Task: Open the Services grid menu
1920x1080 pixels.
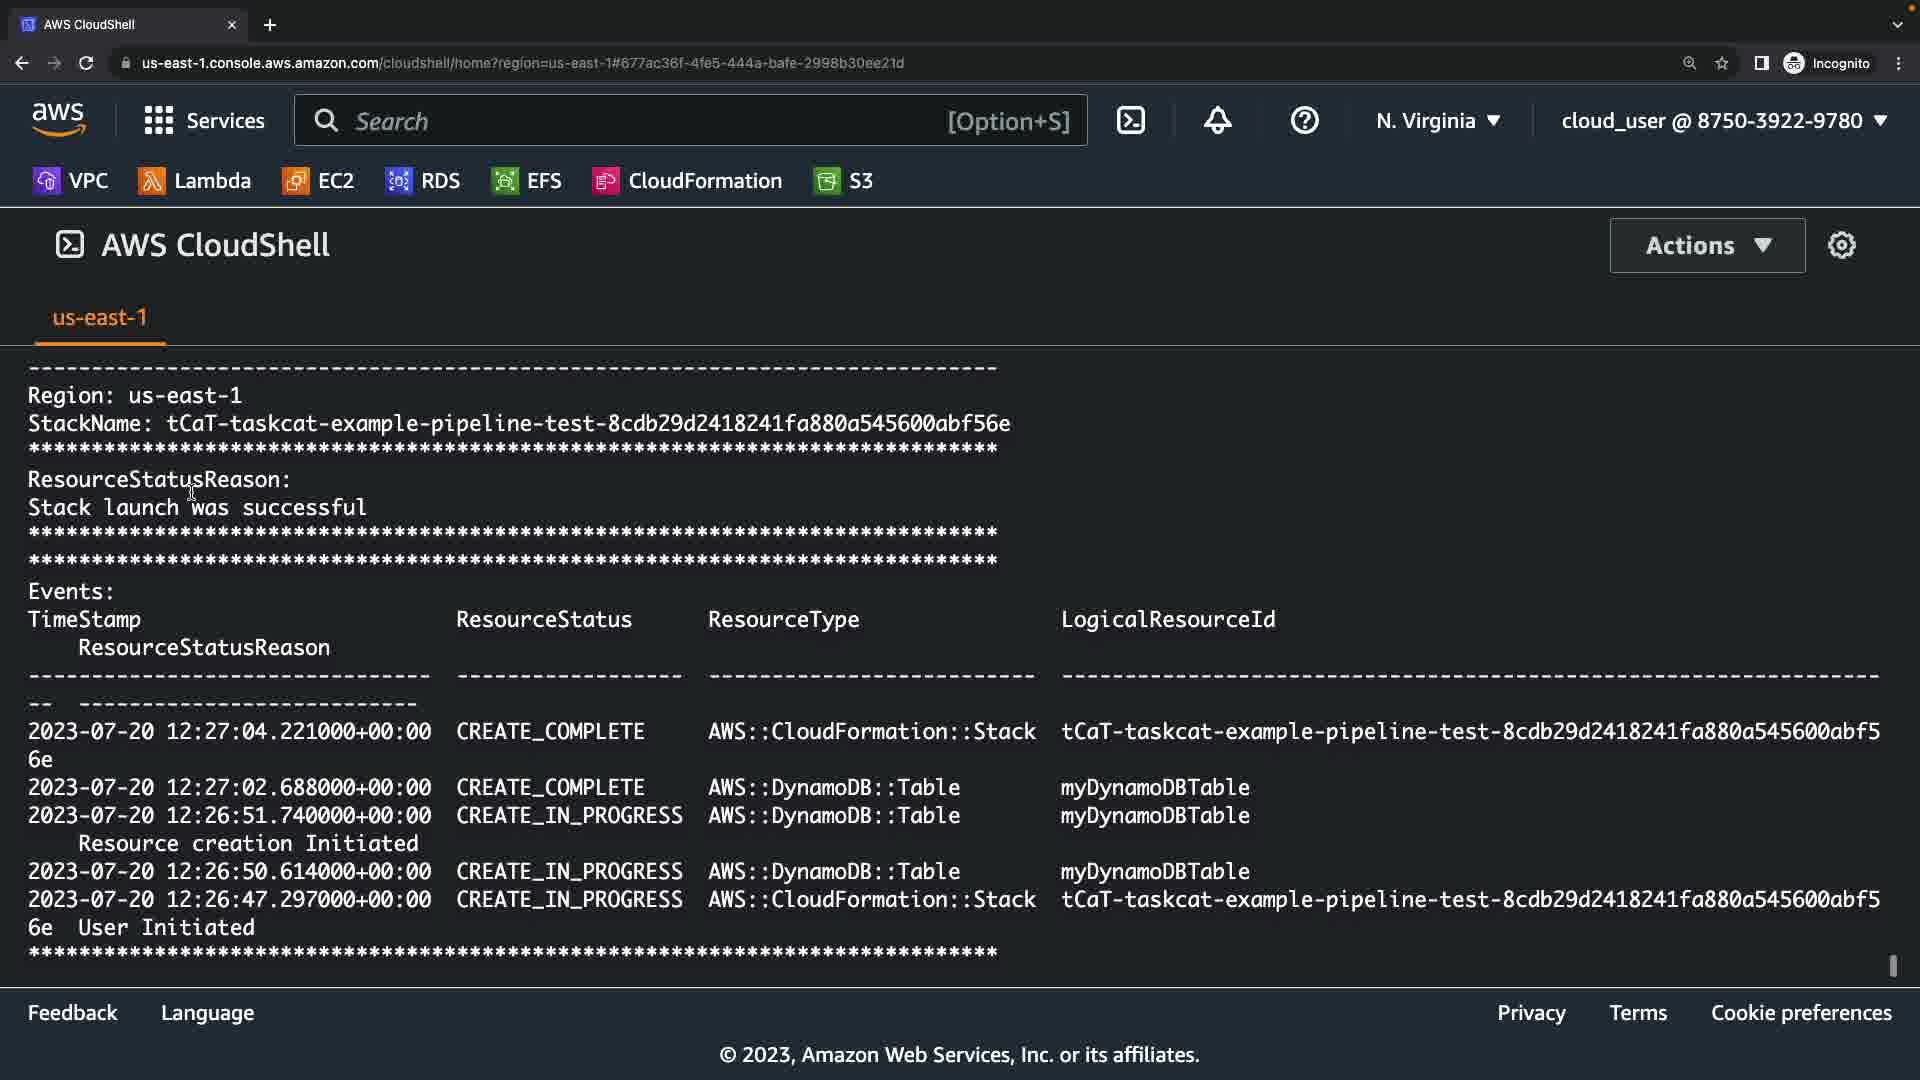Action: (x=204, y=121)
